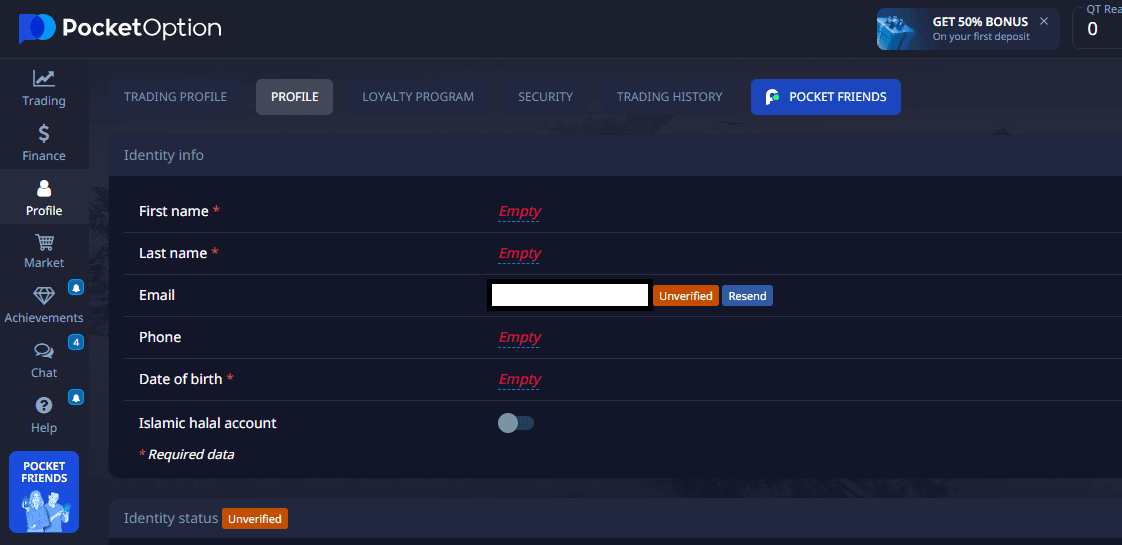Select the Profile person icon in sidebar
Image resolution: width=1122 pixels, height=545 pixels.
[44, 189]
